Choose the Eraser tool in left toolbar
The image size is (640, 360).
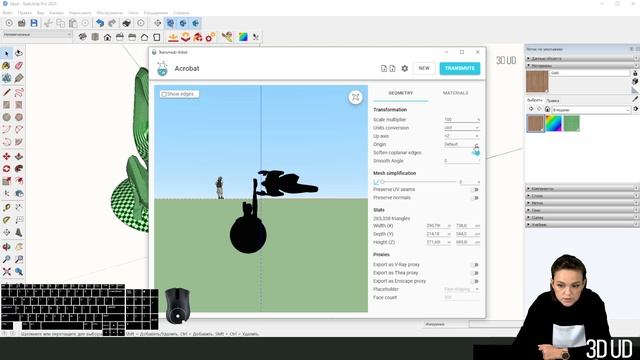pyautogui.click(x=19, y=65)
